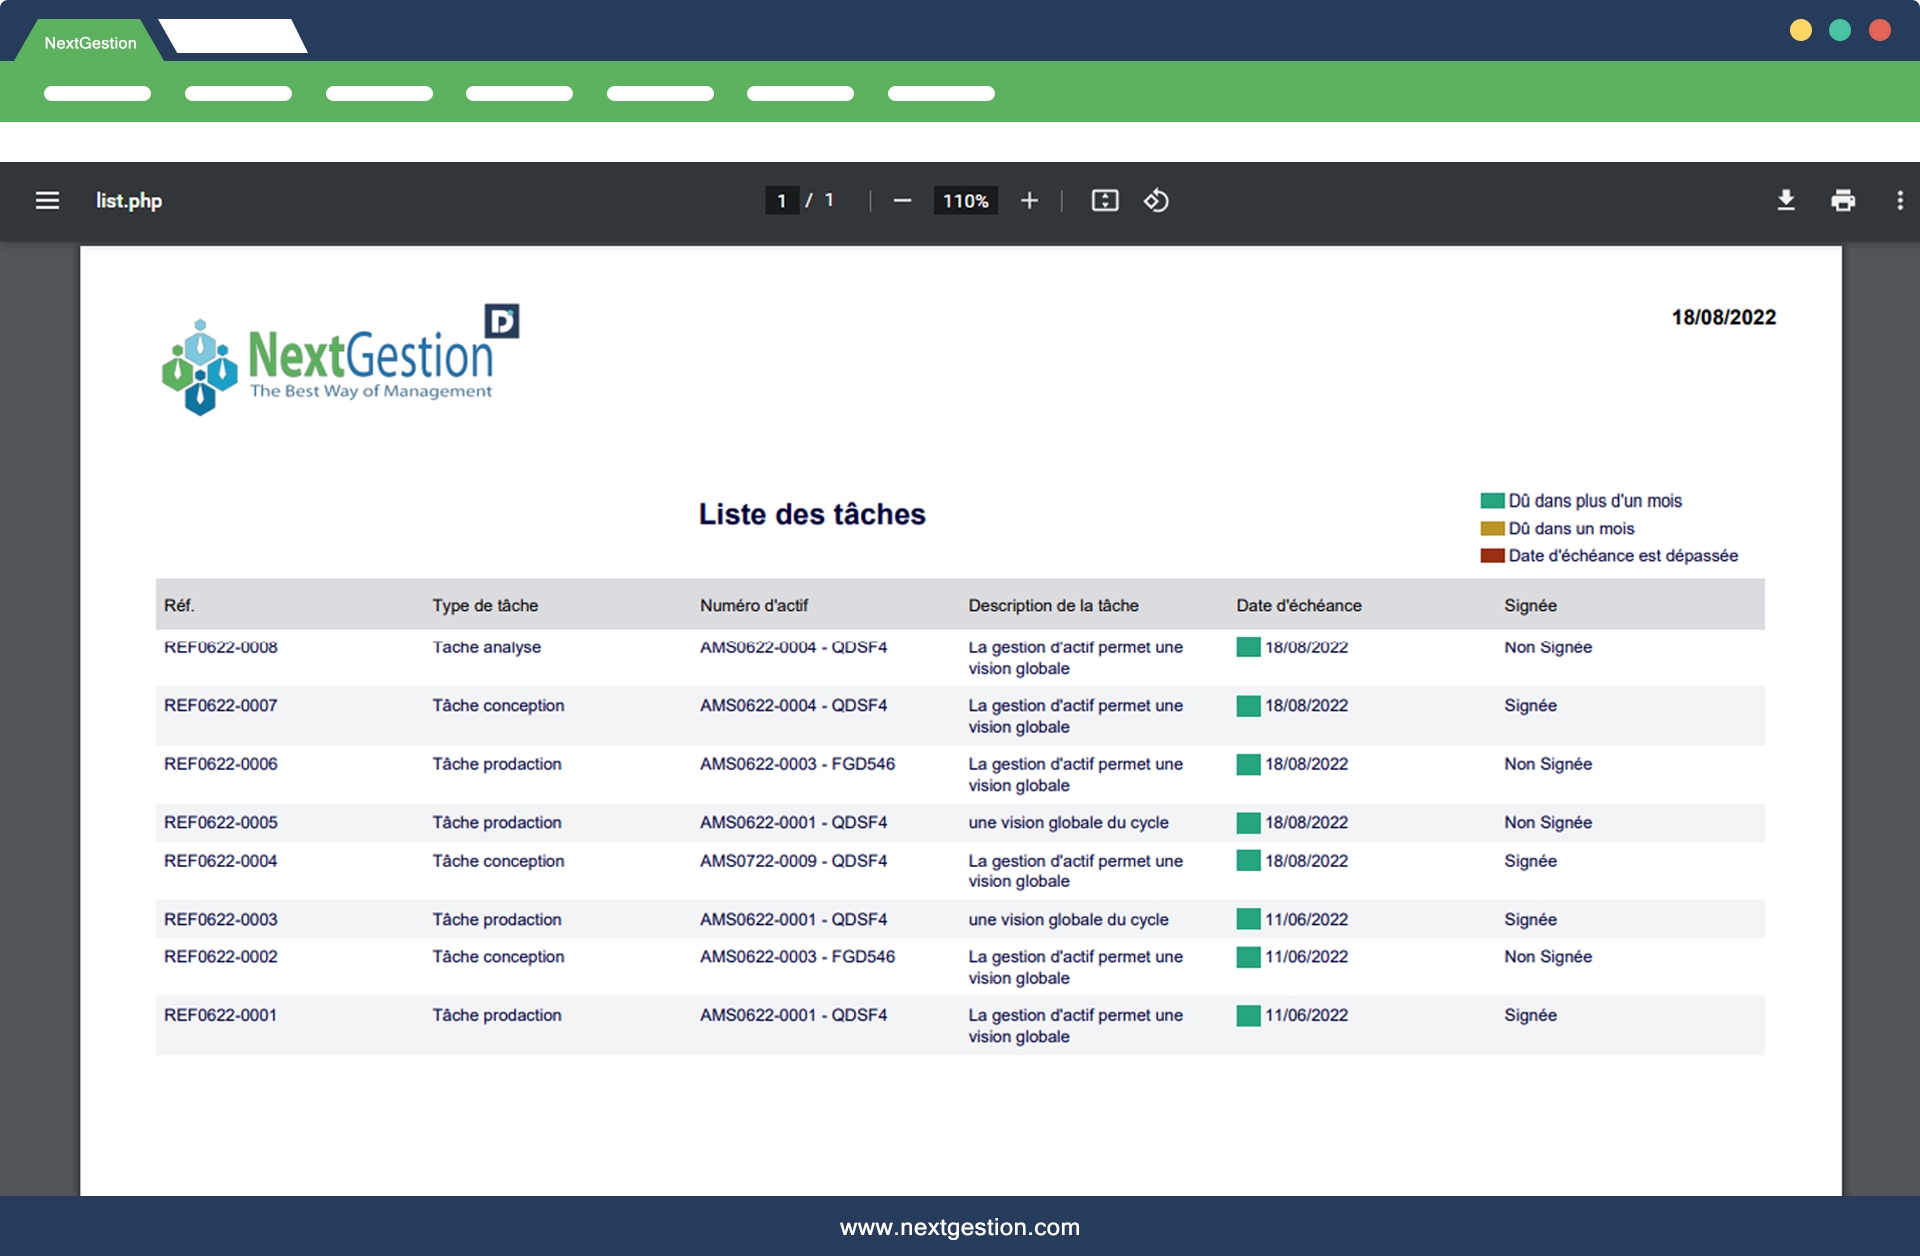Switch to the NextGestion tab
1920x1256 pixels.
tap(90, 43)
